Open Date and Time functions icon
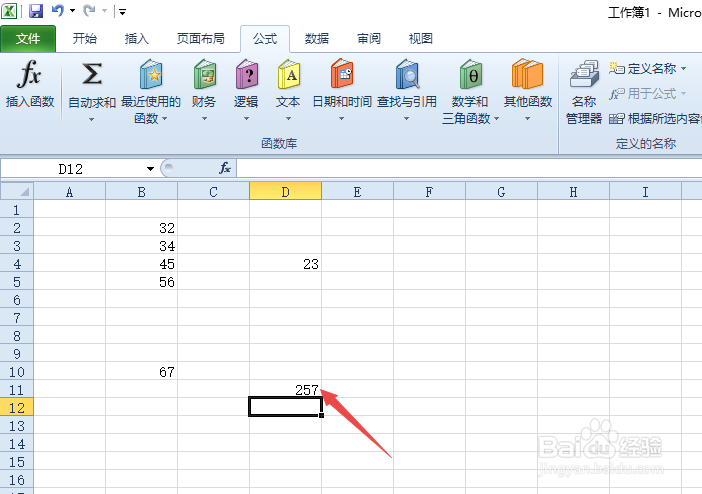The height and width of the screenshot is (494, 702). pyautogui.click(x=342, y=73)
